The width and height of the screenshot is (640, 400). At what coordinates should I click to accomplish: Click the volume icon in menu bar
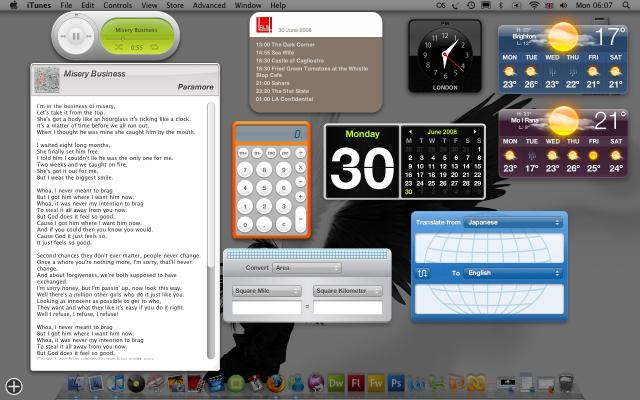564,5
